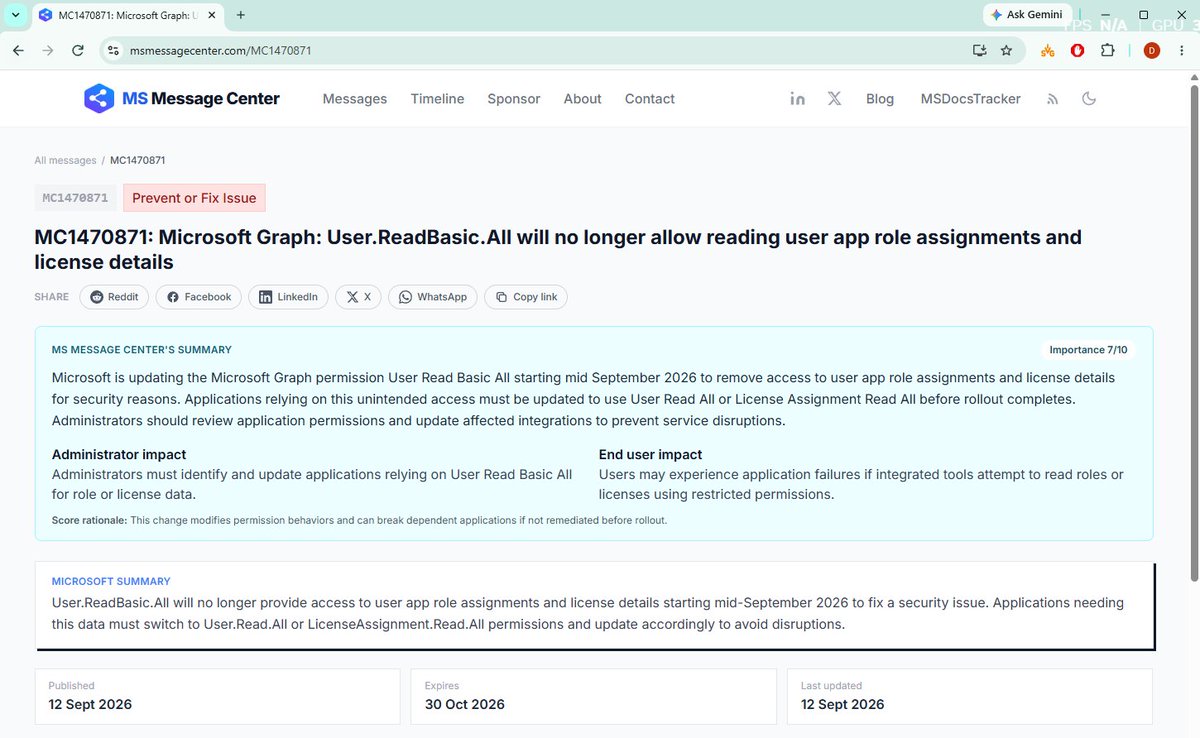The image size is (1200, 738).
Task: Share the message on Facebook
Action: [198, 297]
